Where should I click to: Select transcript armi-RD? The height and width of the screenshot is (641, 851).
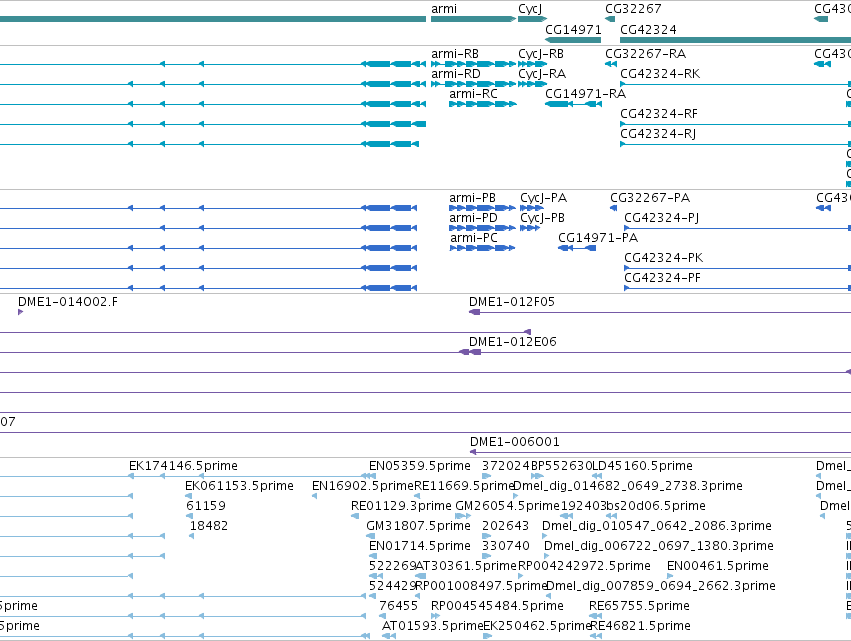[x=473, y=84]
